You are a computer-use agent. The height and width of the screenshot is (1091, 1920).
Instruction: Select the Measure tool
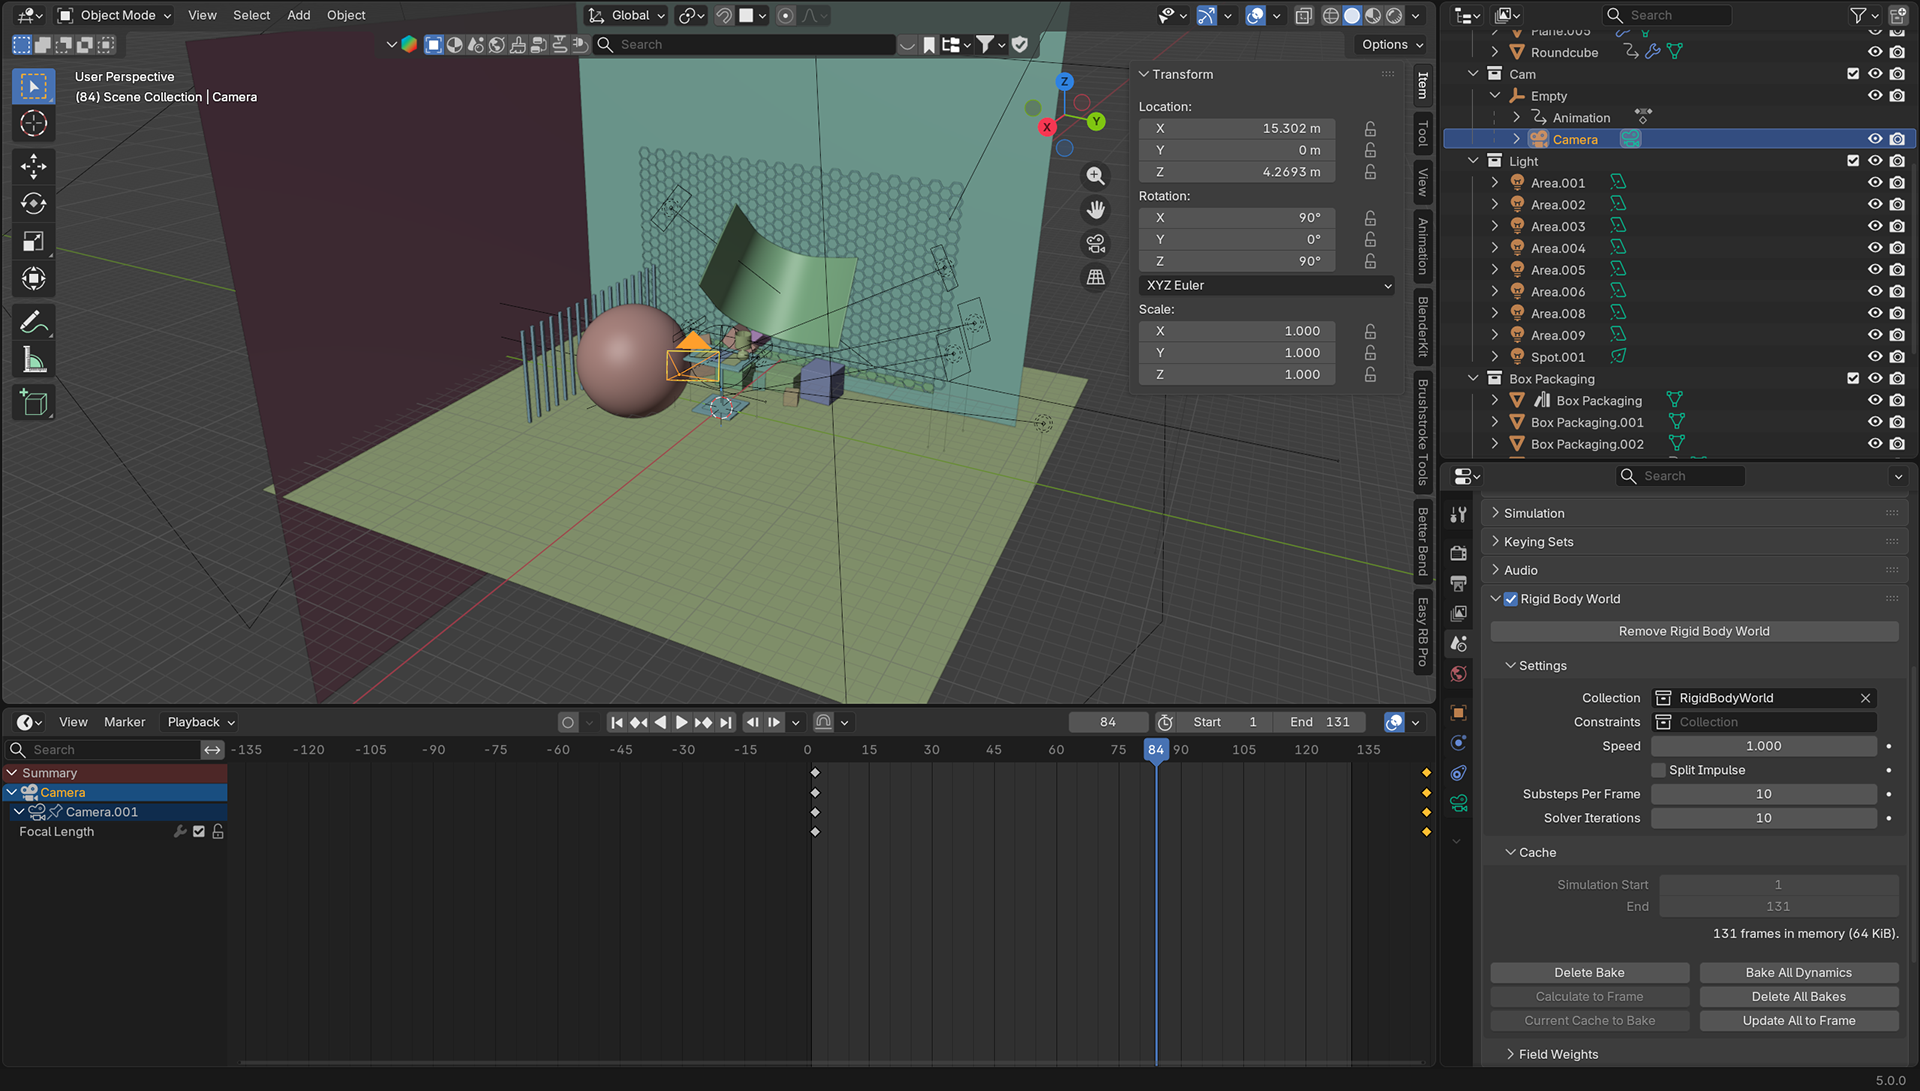click(33, 360)
